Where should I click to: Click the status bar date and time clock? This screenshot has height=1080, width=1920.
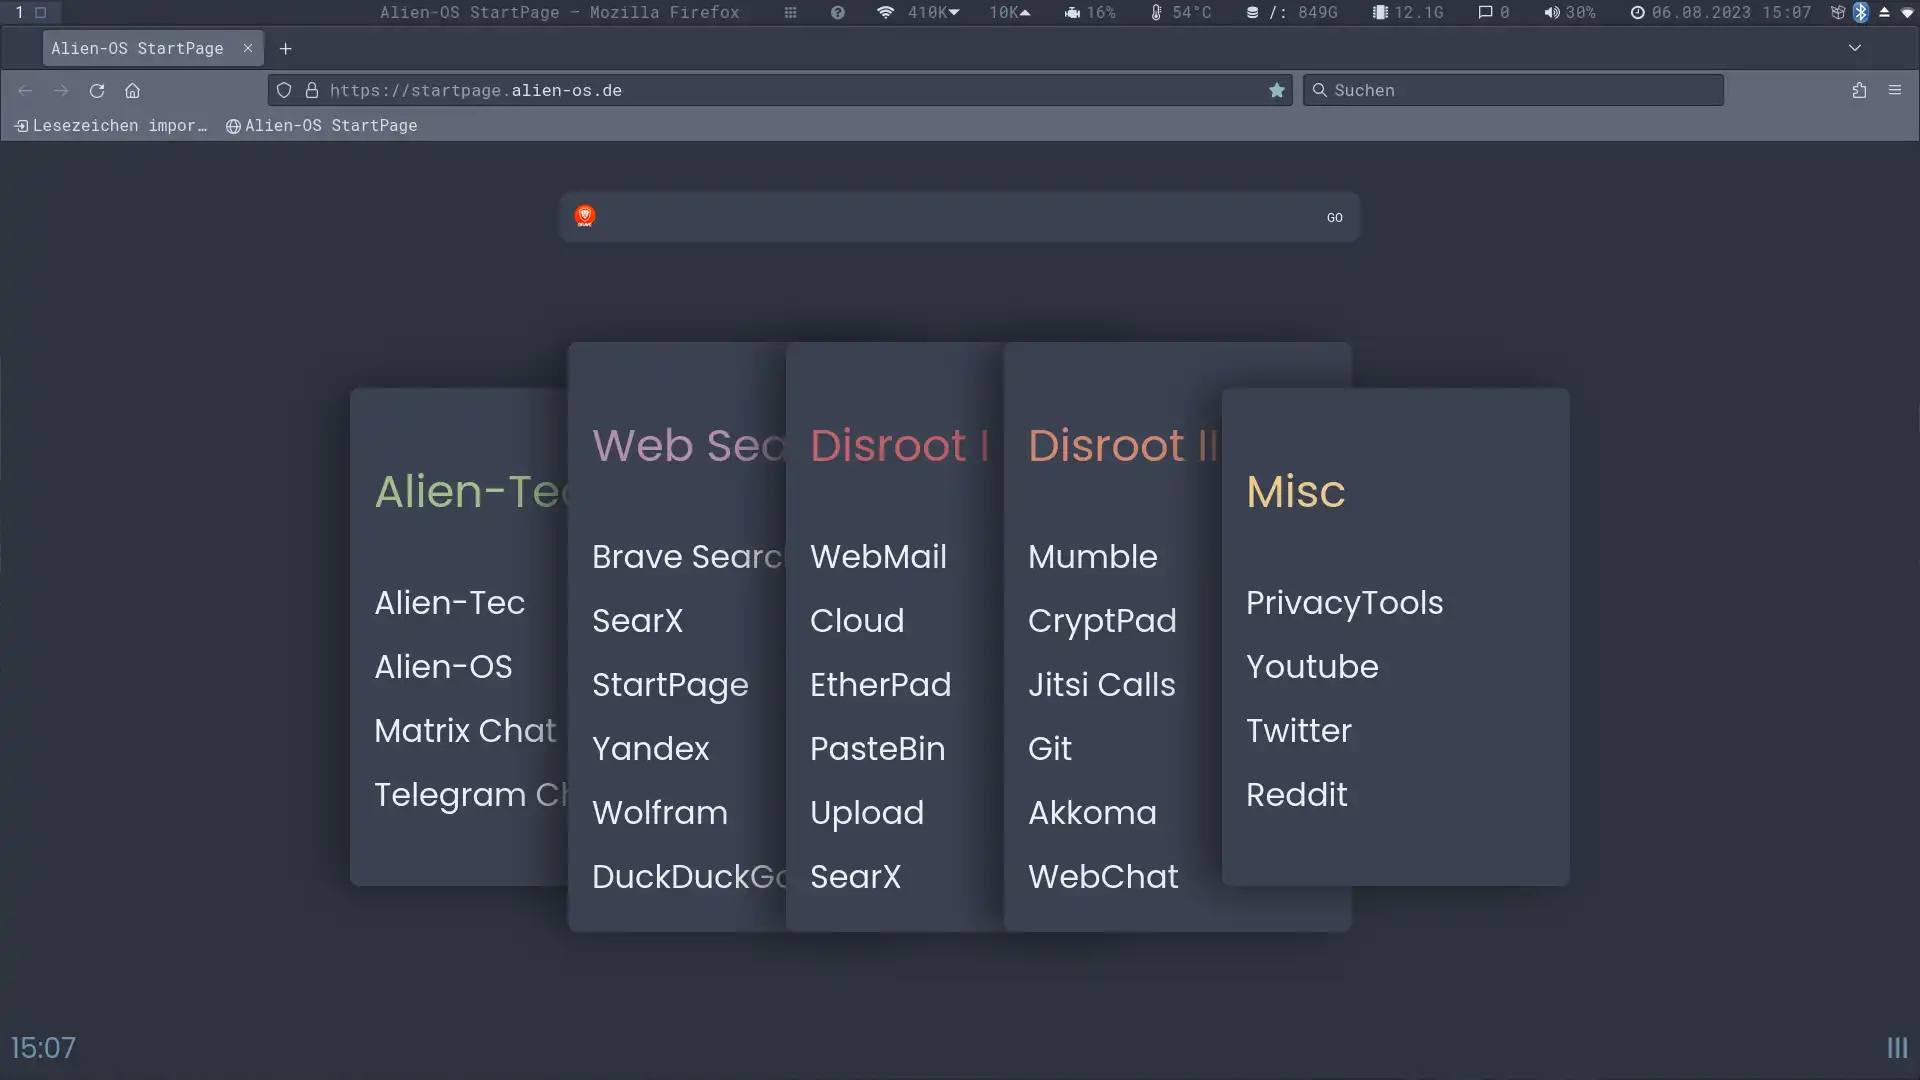click(x=1721, y=12)
